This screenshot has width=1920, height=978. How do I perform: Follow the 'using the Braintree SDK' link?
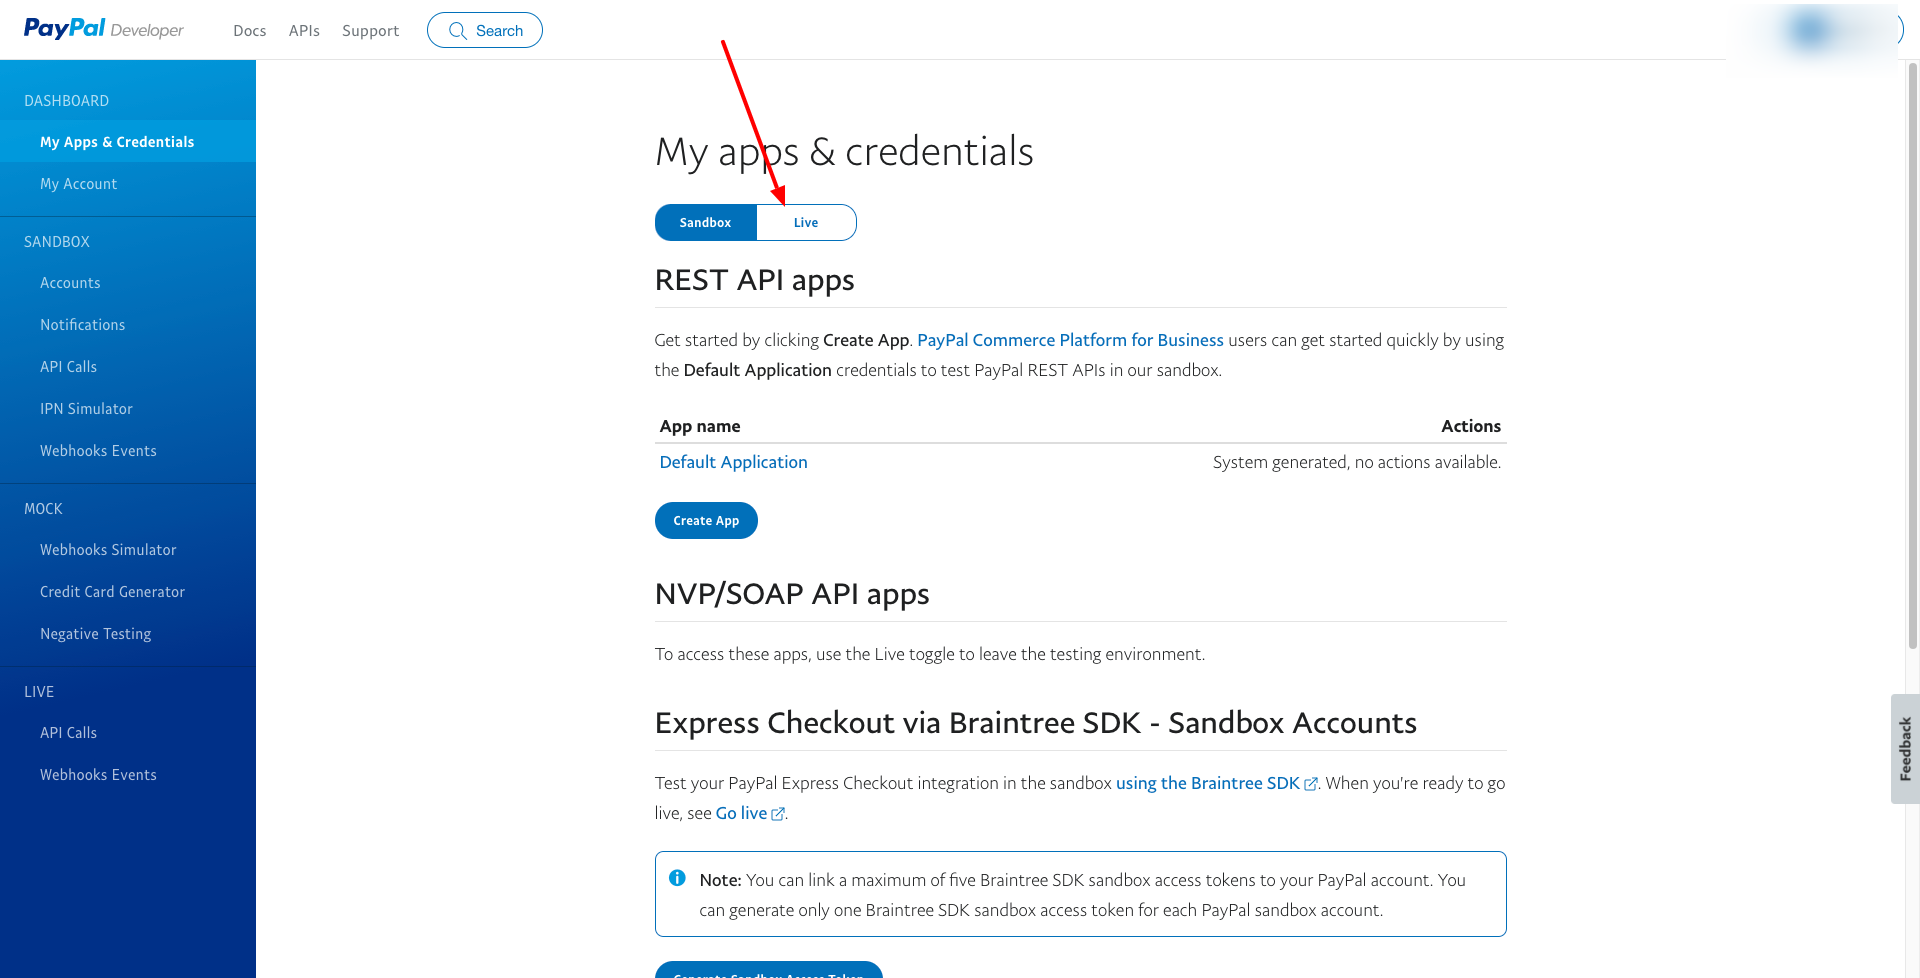pos(1208,783)
